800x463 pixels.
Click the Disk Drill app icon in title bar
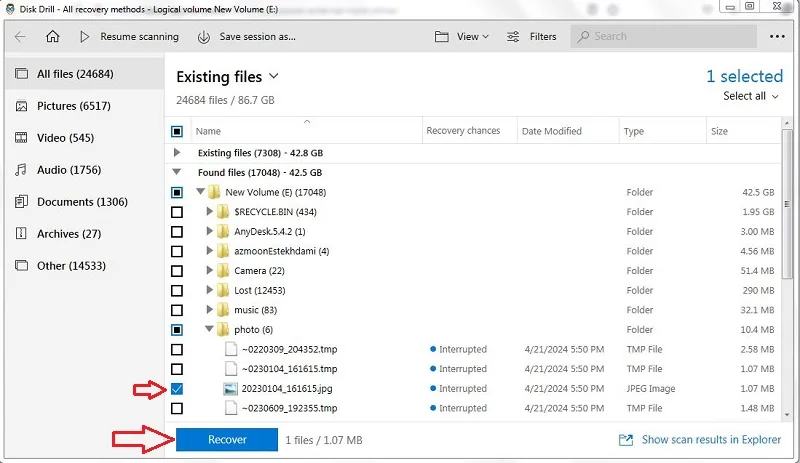tap(10, 9)
